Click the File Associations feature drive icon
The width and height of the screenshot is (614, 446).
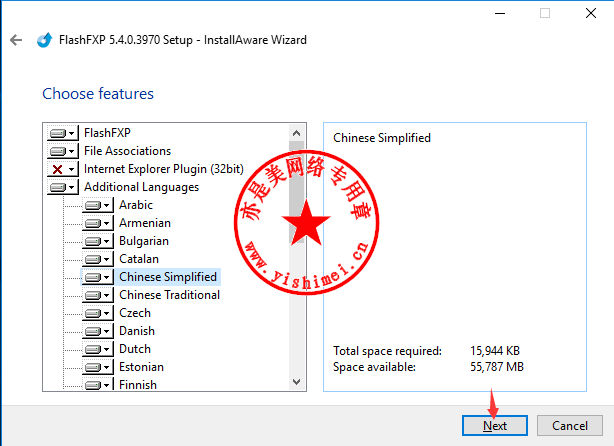[x=58, y=151]
